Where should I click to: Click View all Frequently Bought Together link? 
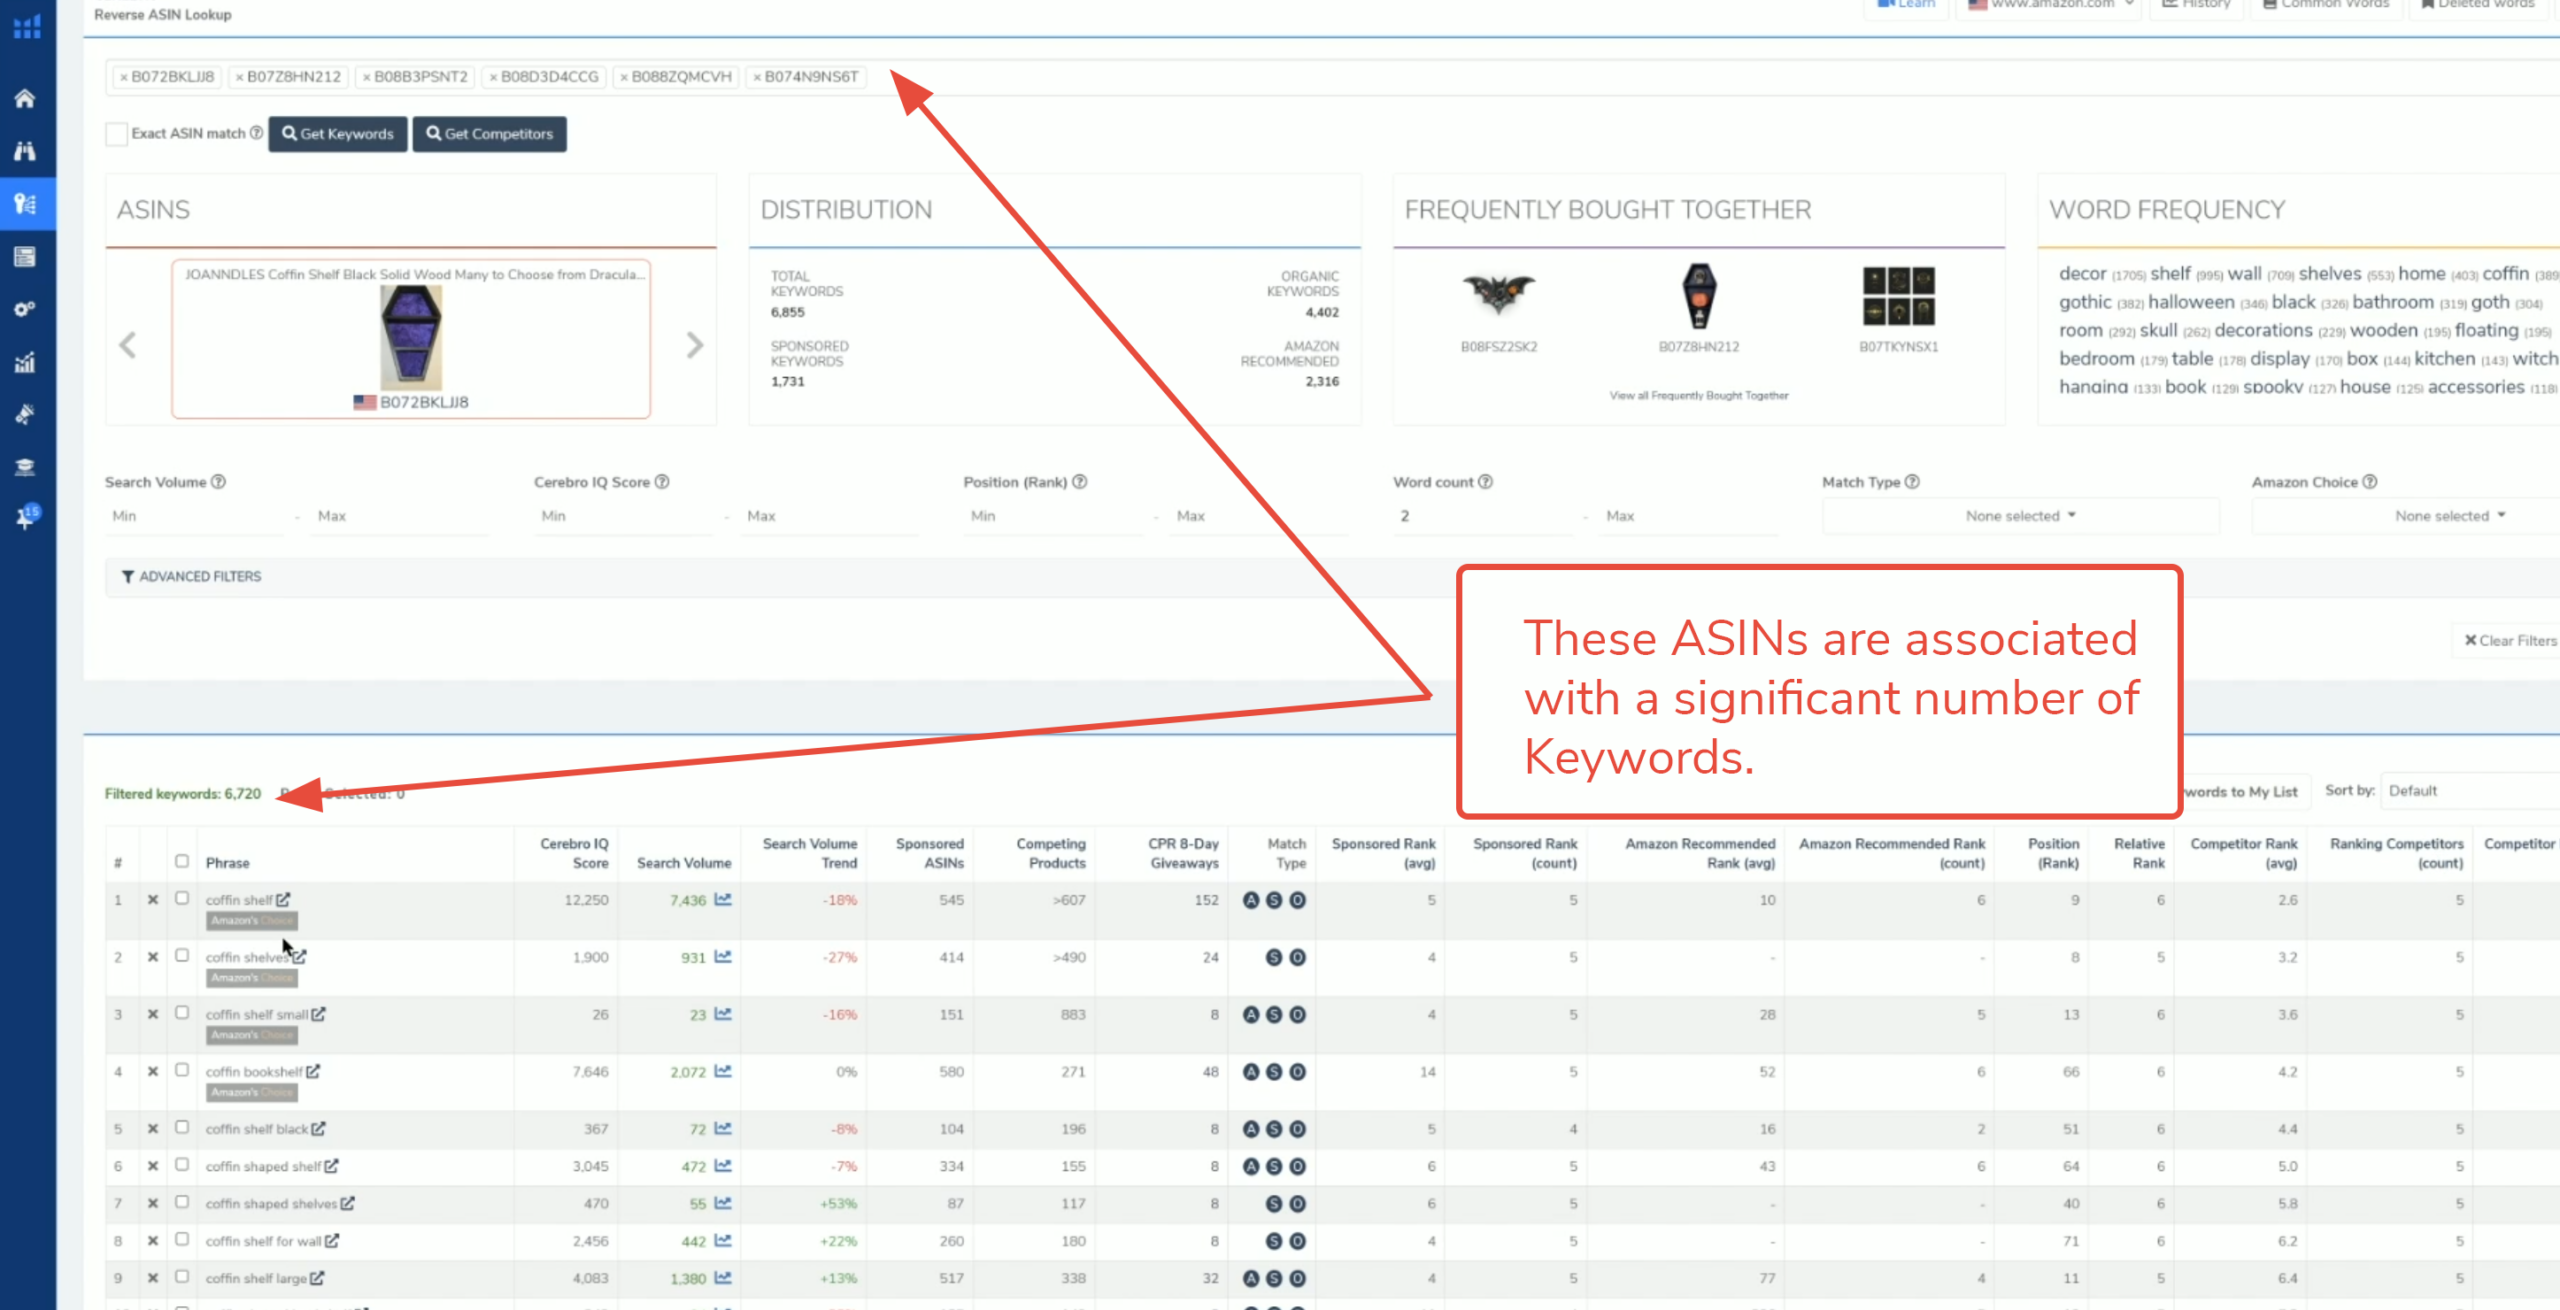[1699, 396]
